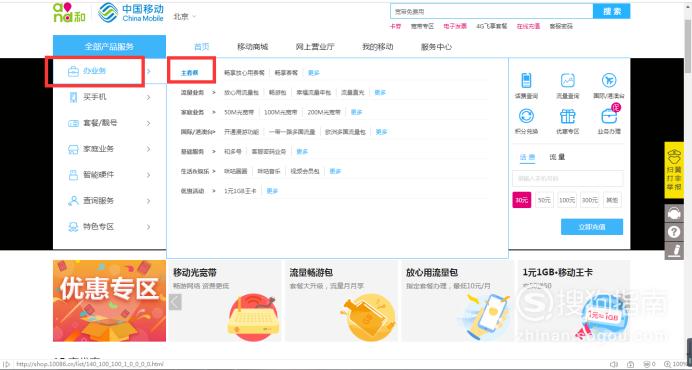Open the 移动光宽带 promo card
The width and height of the screenshot is (692, 370).
[225, 301]
